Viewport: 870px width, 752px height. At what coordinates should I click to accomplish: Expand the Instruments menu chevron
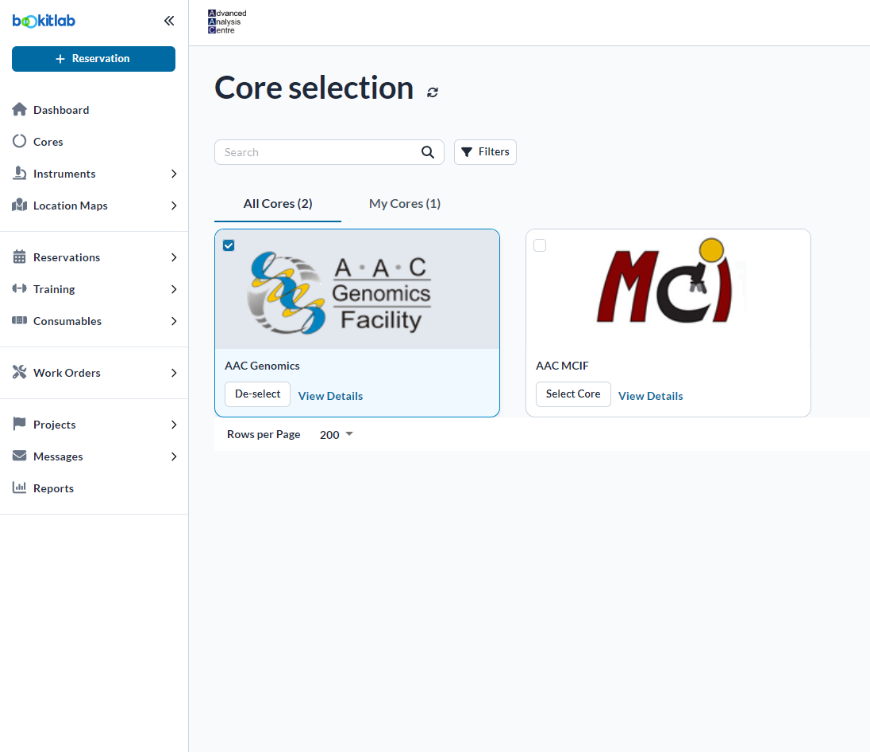click(174, 174)
